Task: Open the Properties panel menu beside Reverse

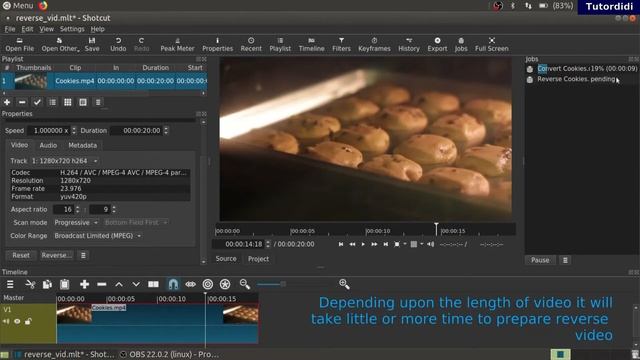Action: [x=83, y=255]
